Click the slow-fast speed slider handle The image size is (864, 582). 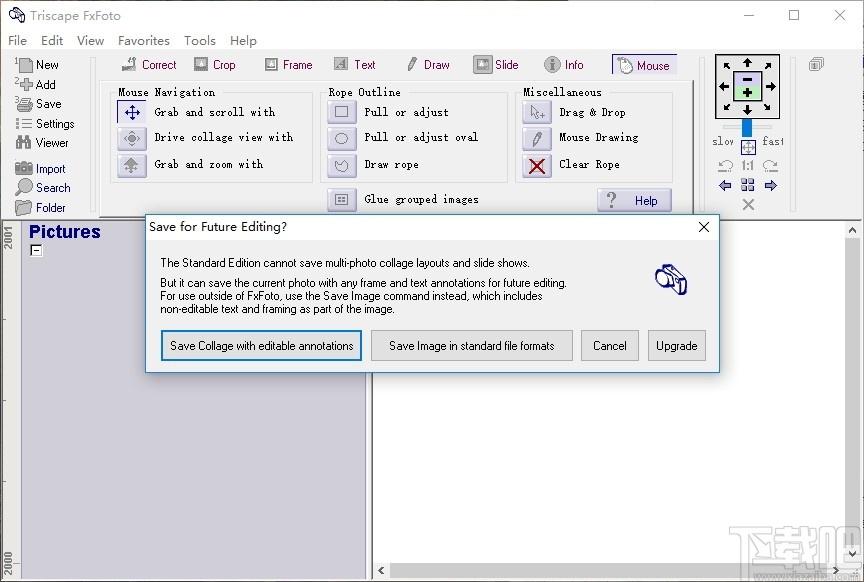747,128
